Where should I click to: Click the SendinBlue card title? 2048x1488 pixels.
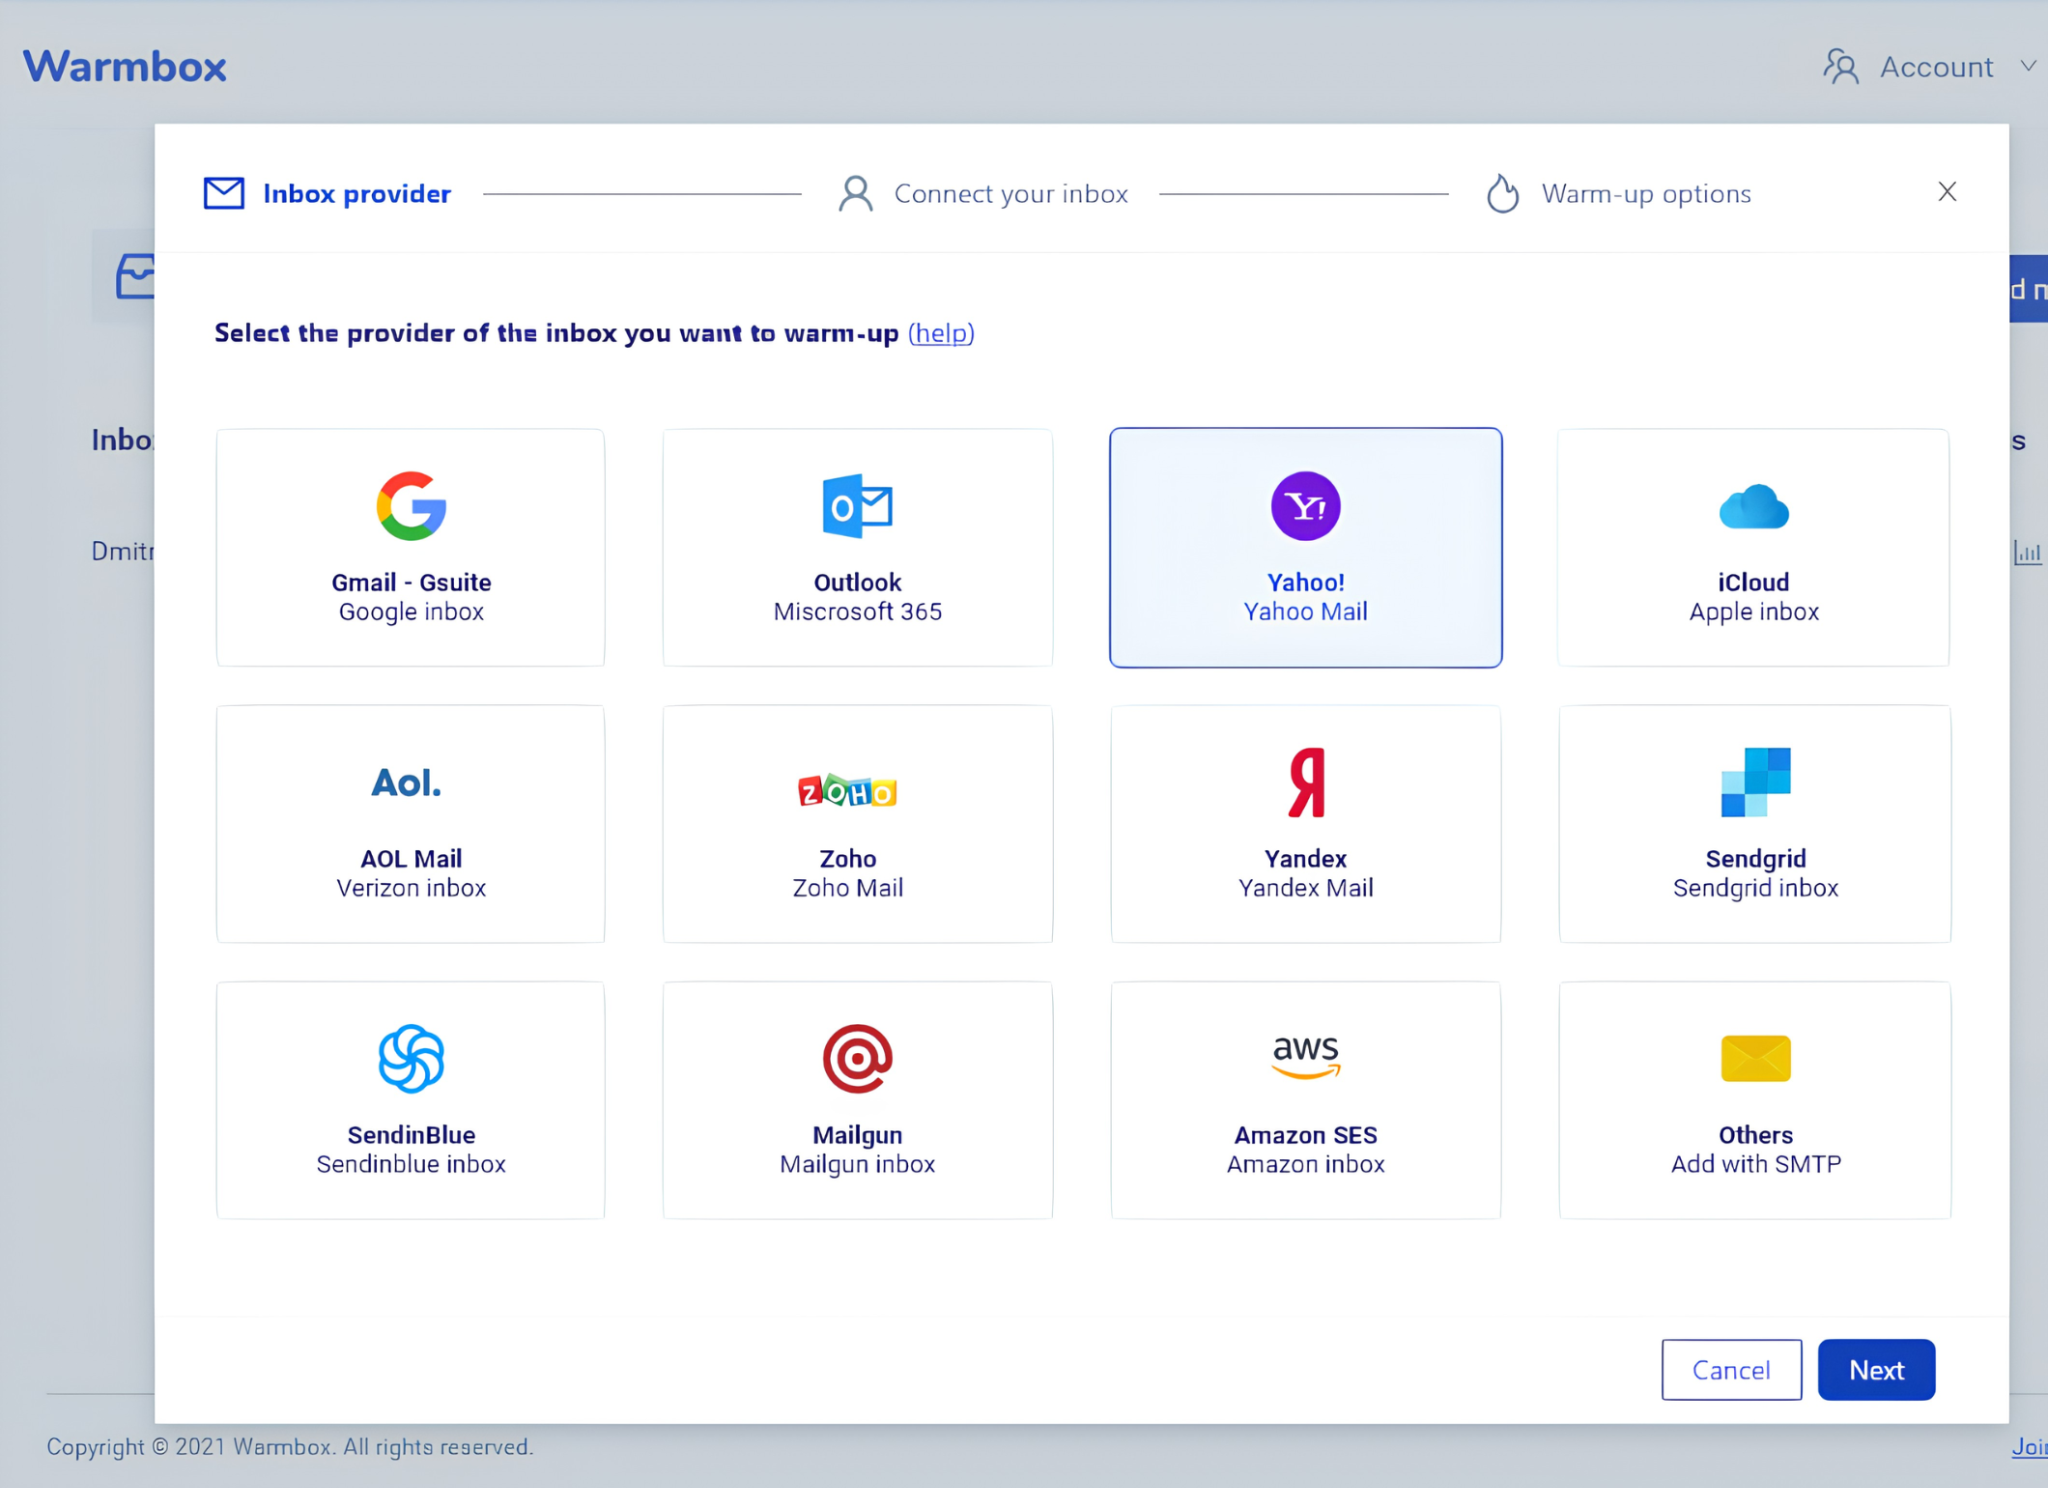[411, 1135]
